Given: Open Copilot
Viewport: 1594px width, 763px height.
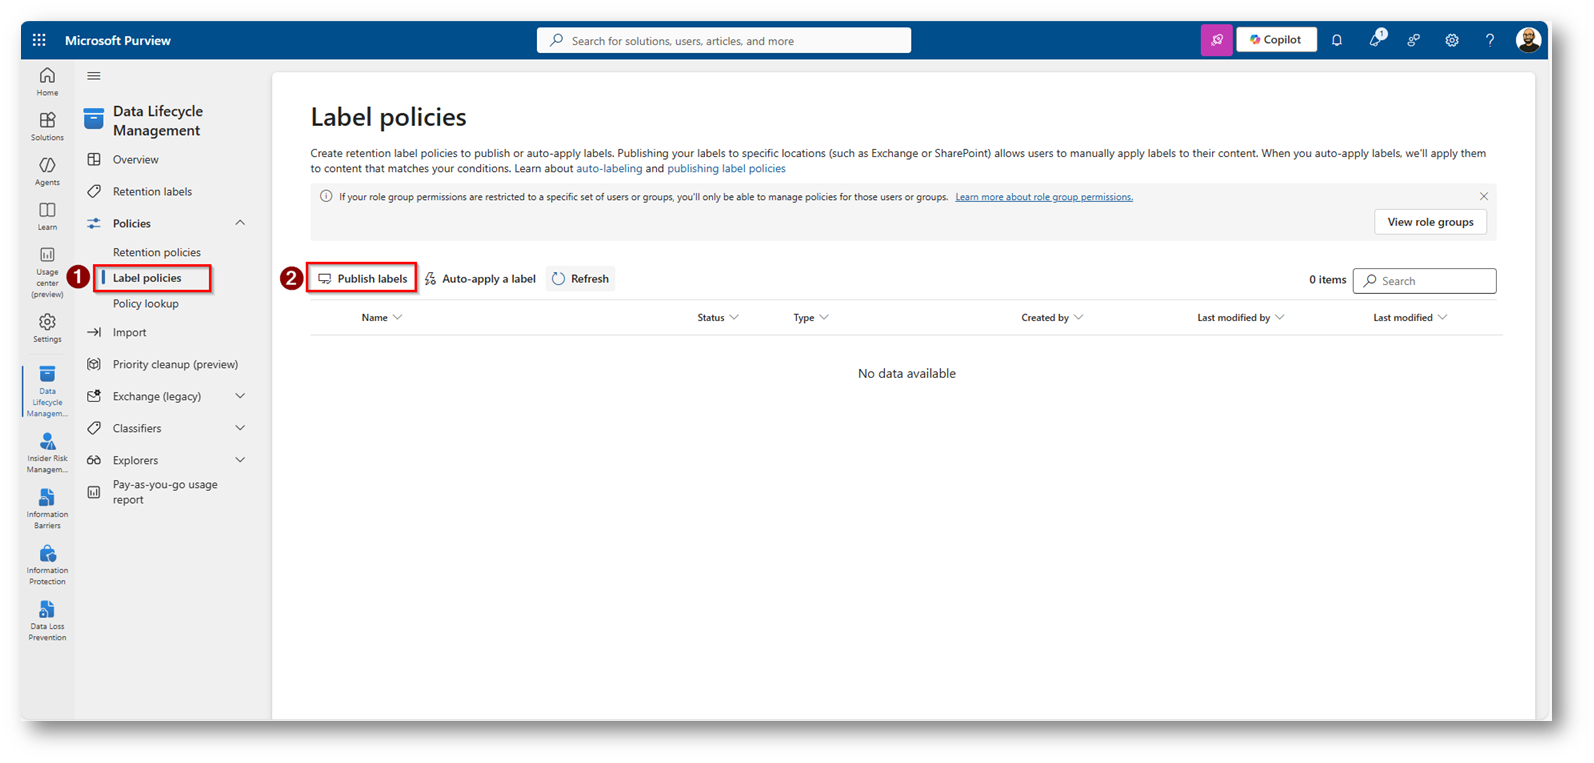Looking at the screenshot, I should (x=1276, y=40).
